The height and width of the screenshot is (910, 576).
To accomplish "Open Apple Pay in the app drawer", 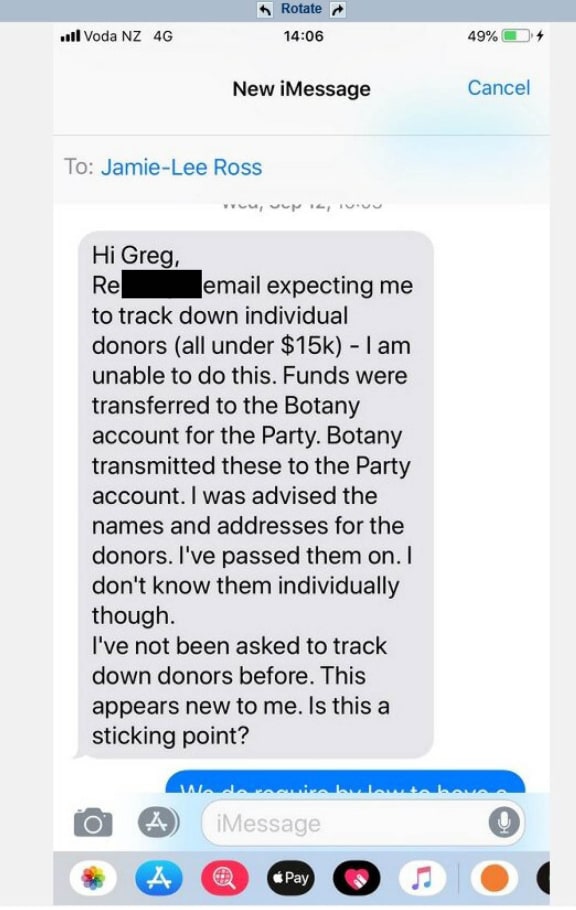I will (291, 878).
